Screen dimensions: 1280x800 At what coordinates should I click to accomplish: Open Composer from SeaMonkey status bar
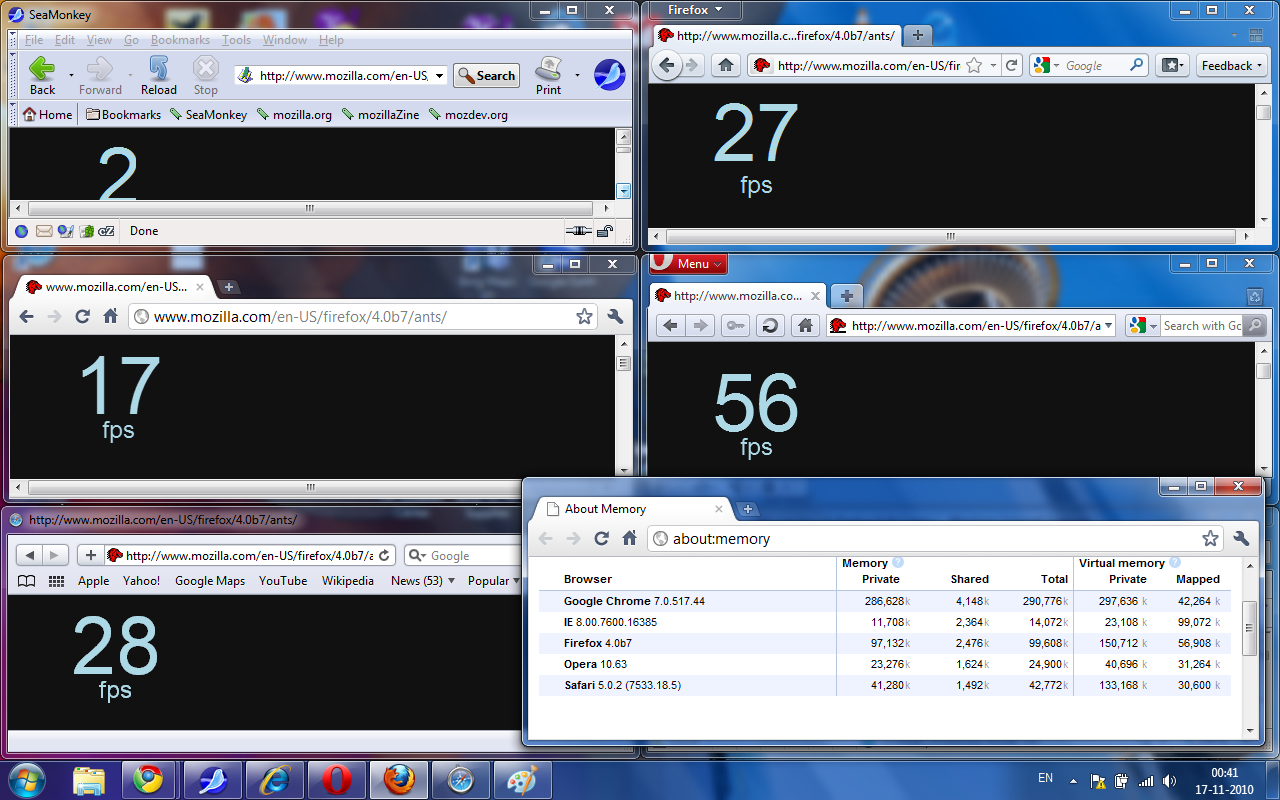tap(65, 231)
